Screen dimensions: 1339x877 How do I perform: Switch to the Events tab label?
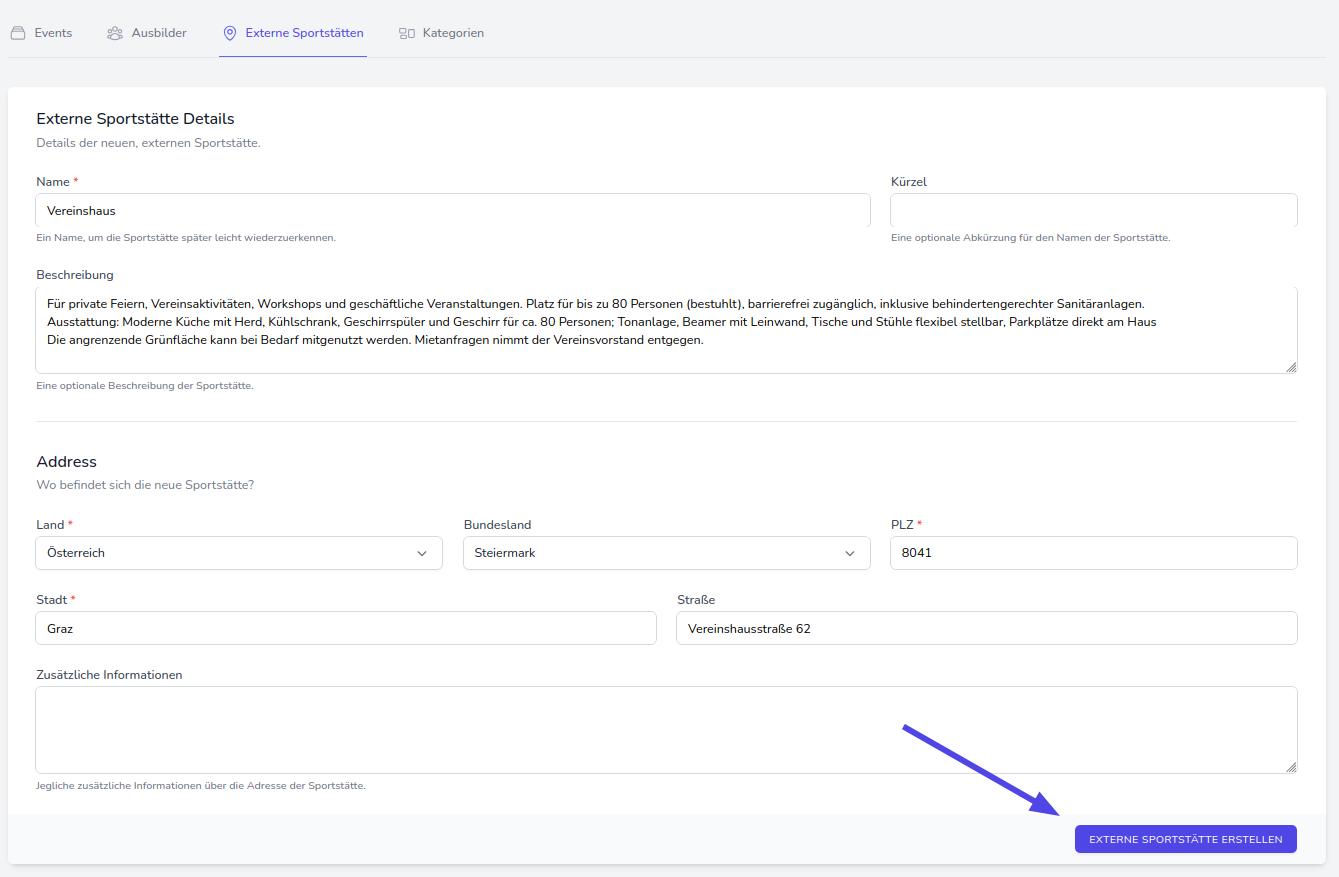[x=53, y=33]
